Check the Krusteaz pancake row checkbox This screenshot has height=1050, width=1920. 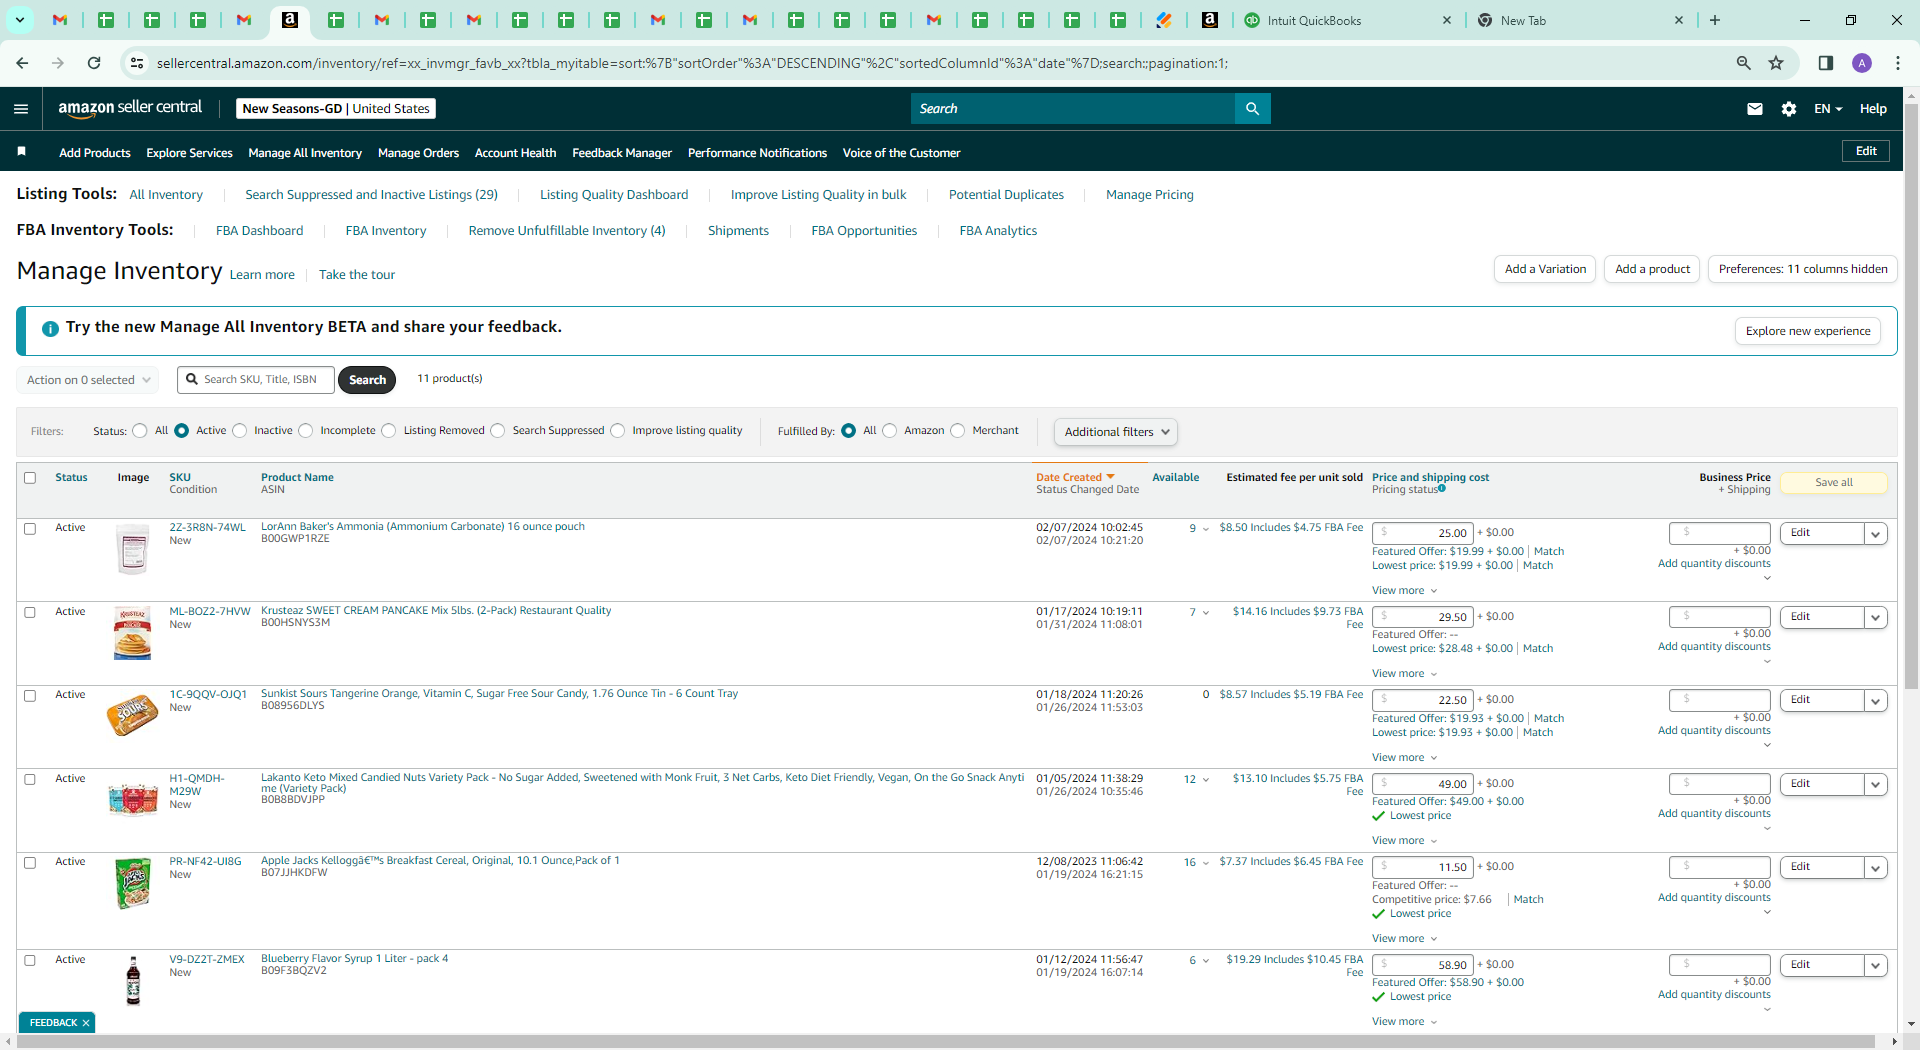pyautogui.click(x=30, y=613)
